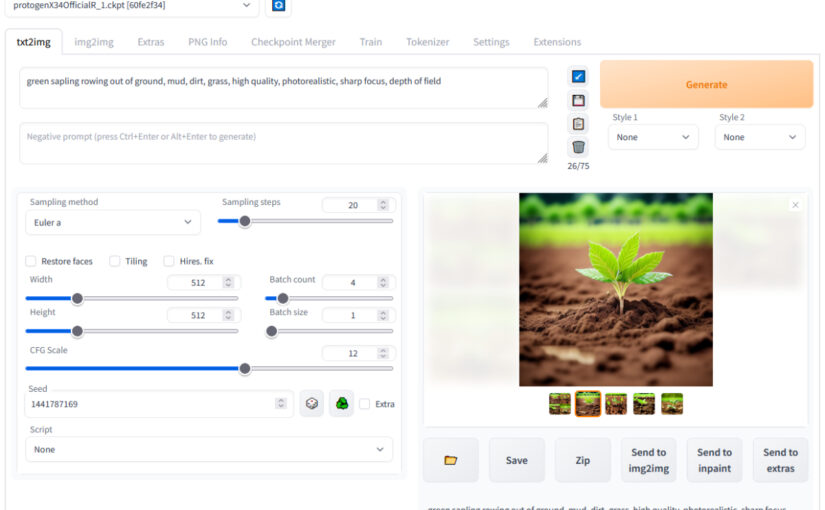This screenshot has height=510, width=825.
Task: Switch to the txt2img tab
Action: click(34, 42)
